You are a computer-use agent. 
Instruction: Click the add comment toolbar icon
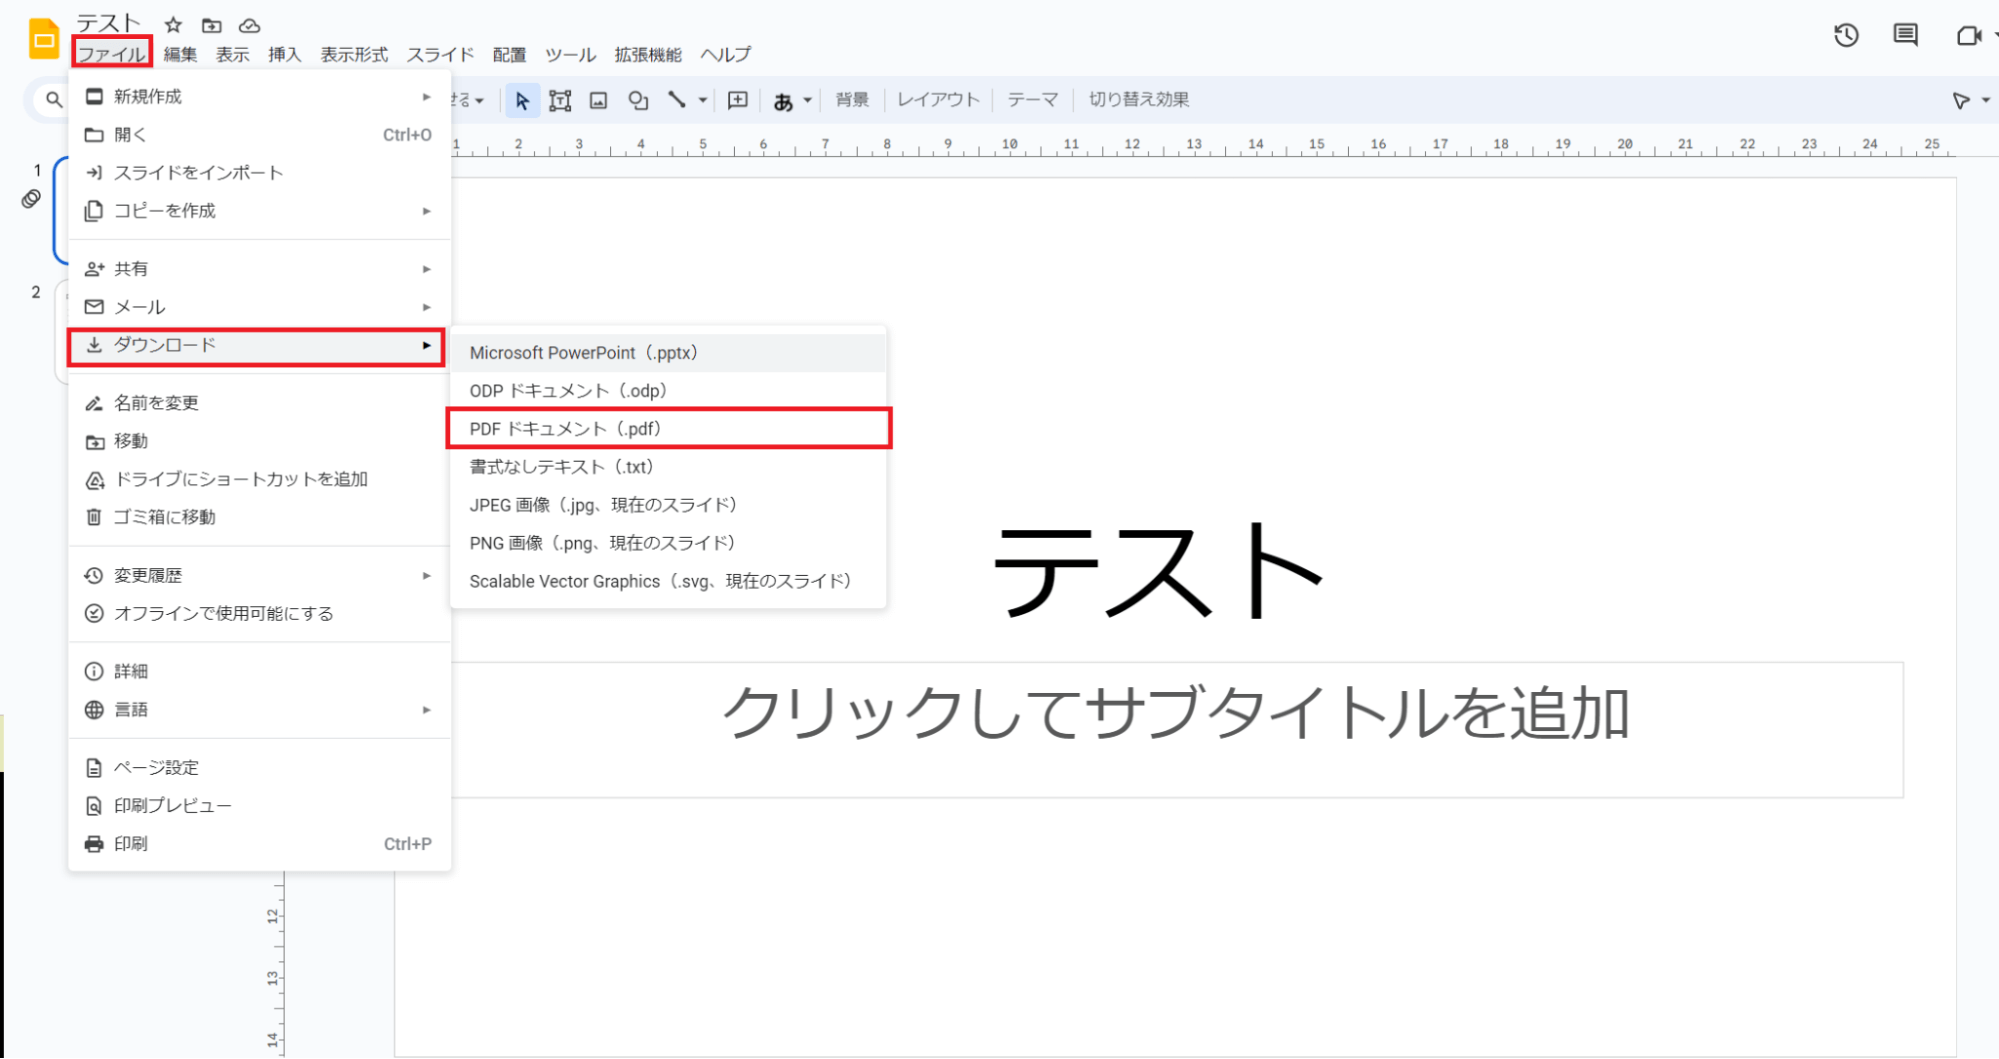pos(737,100)
